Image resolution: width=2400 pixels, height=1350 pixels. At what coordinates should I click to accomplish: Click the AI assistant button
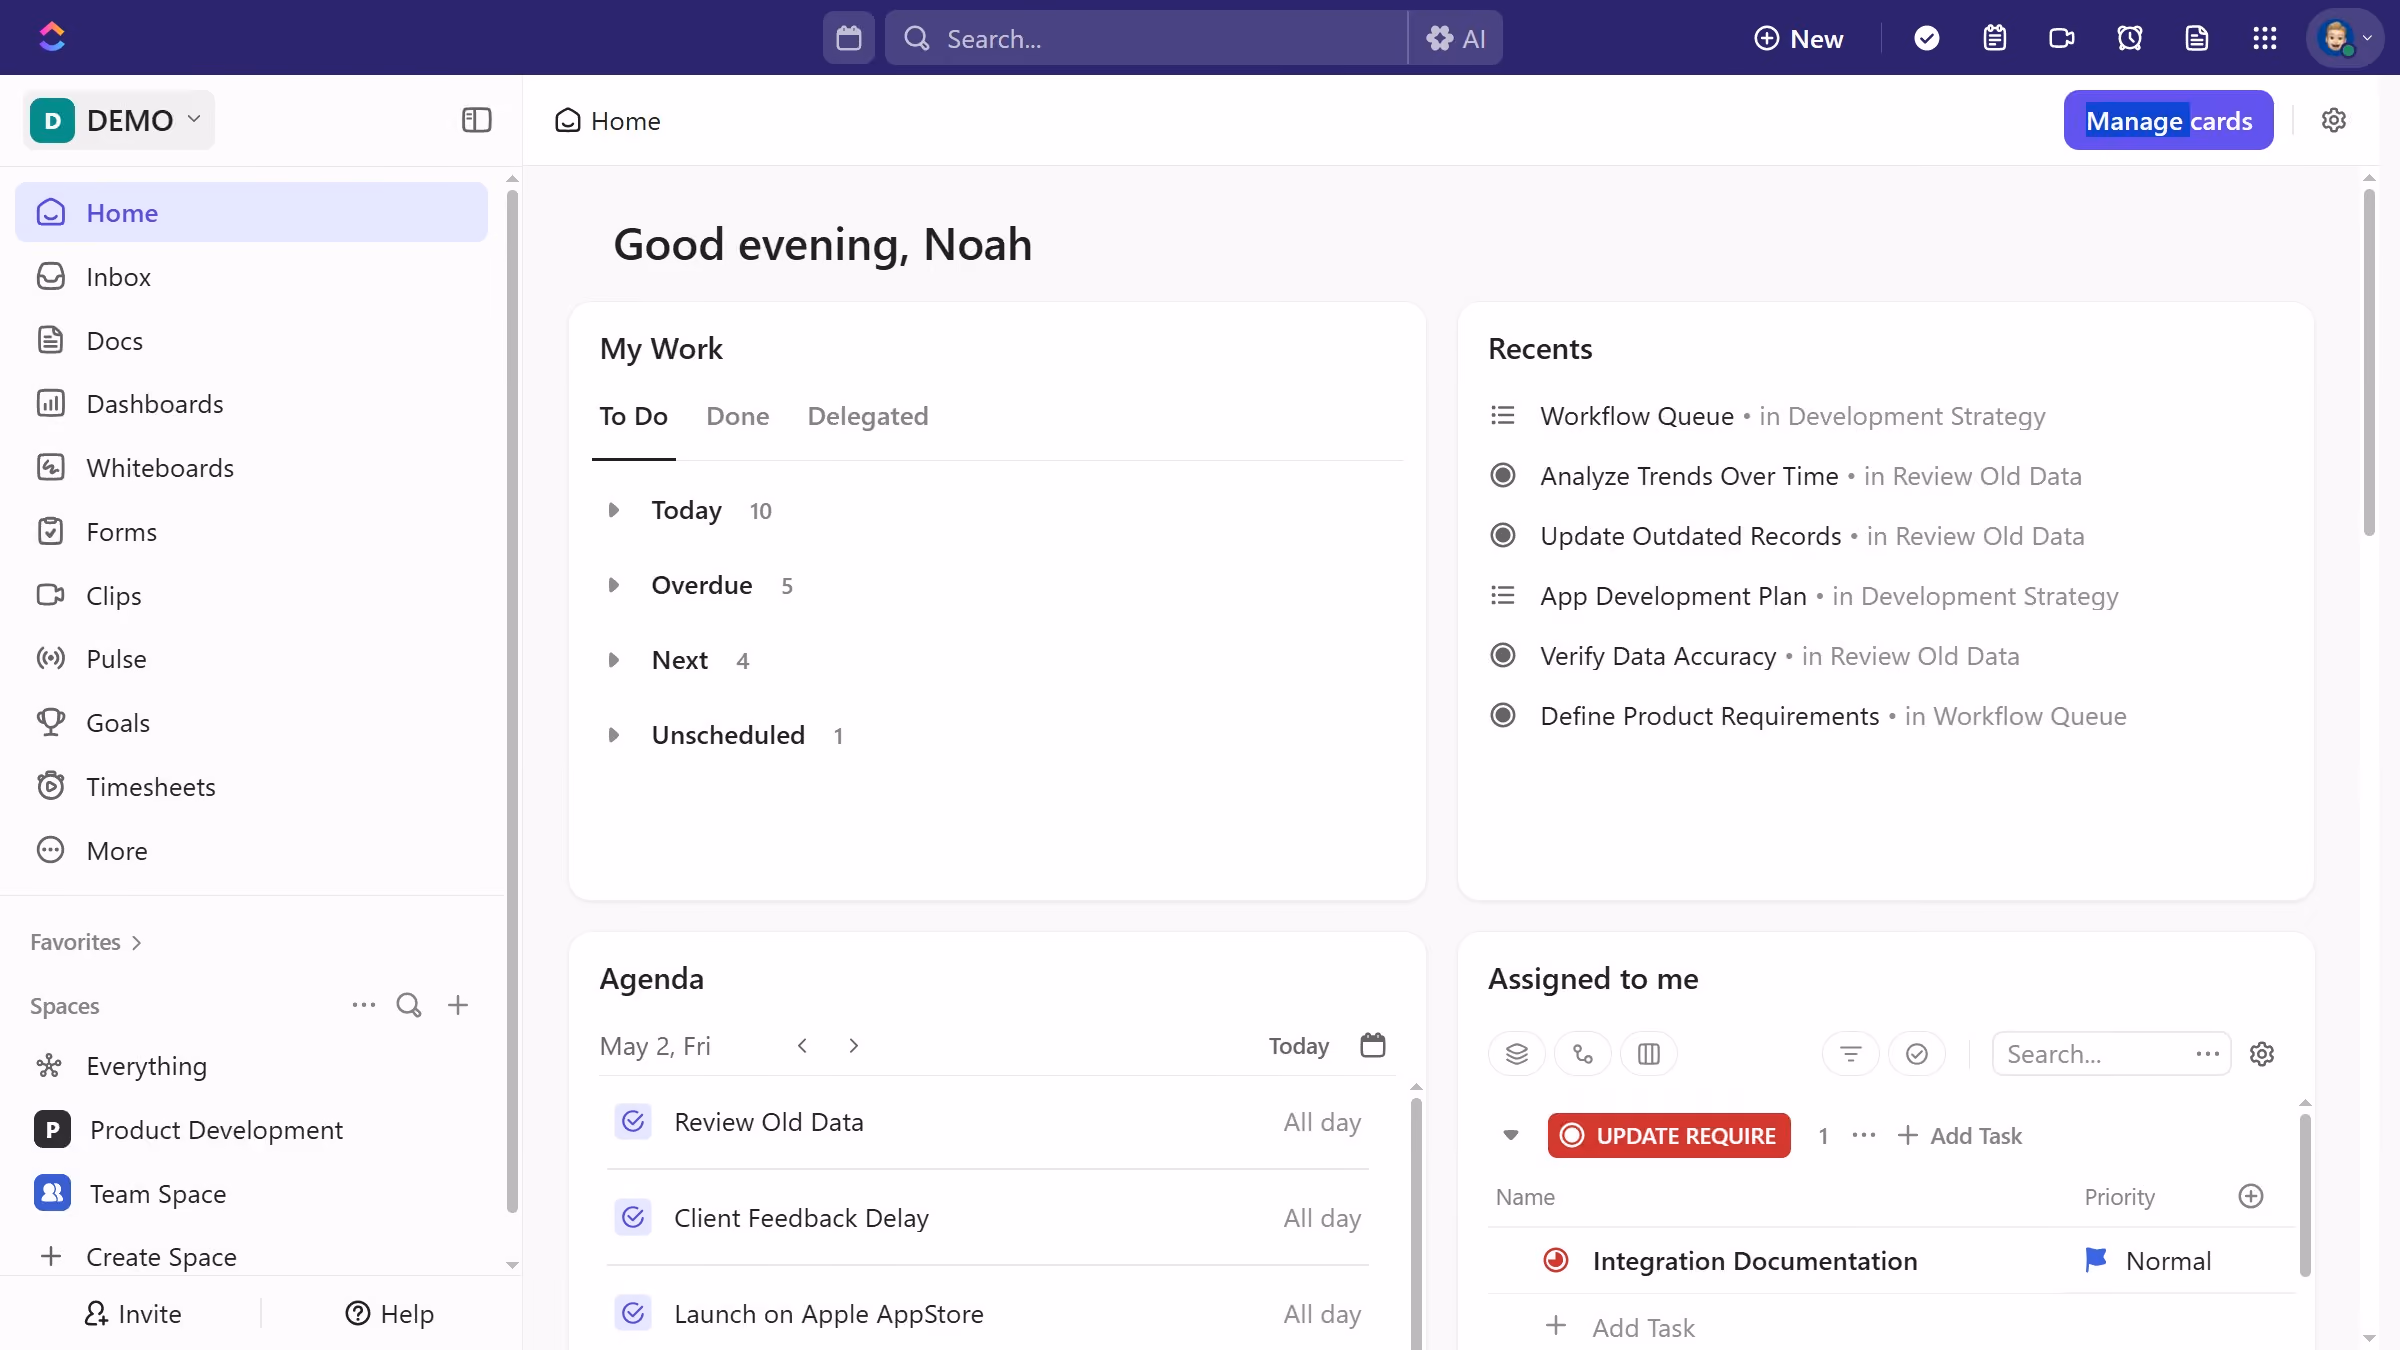(1456, 38)
